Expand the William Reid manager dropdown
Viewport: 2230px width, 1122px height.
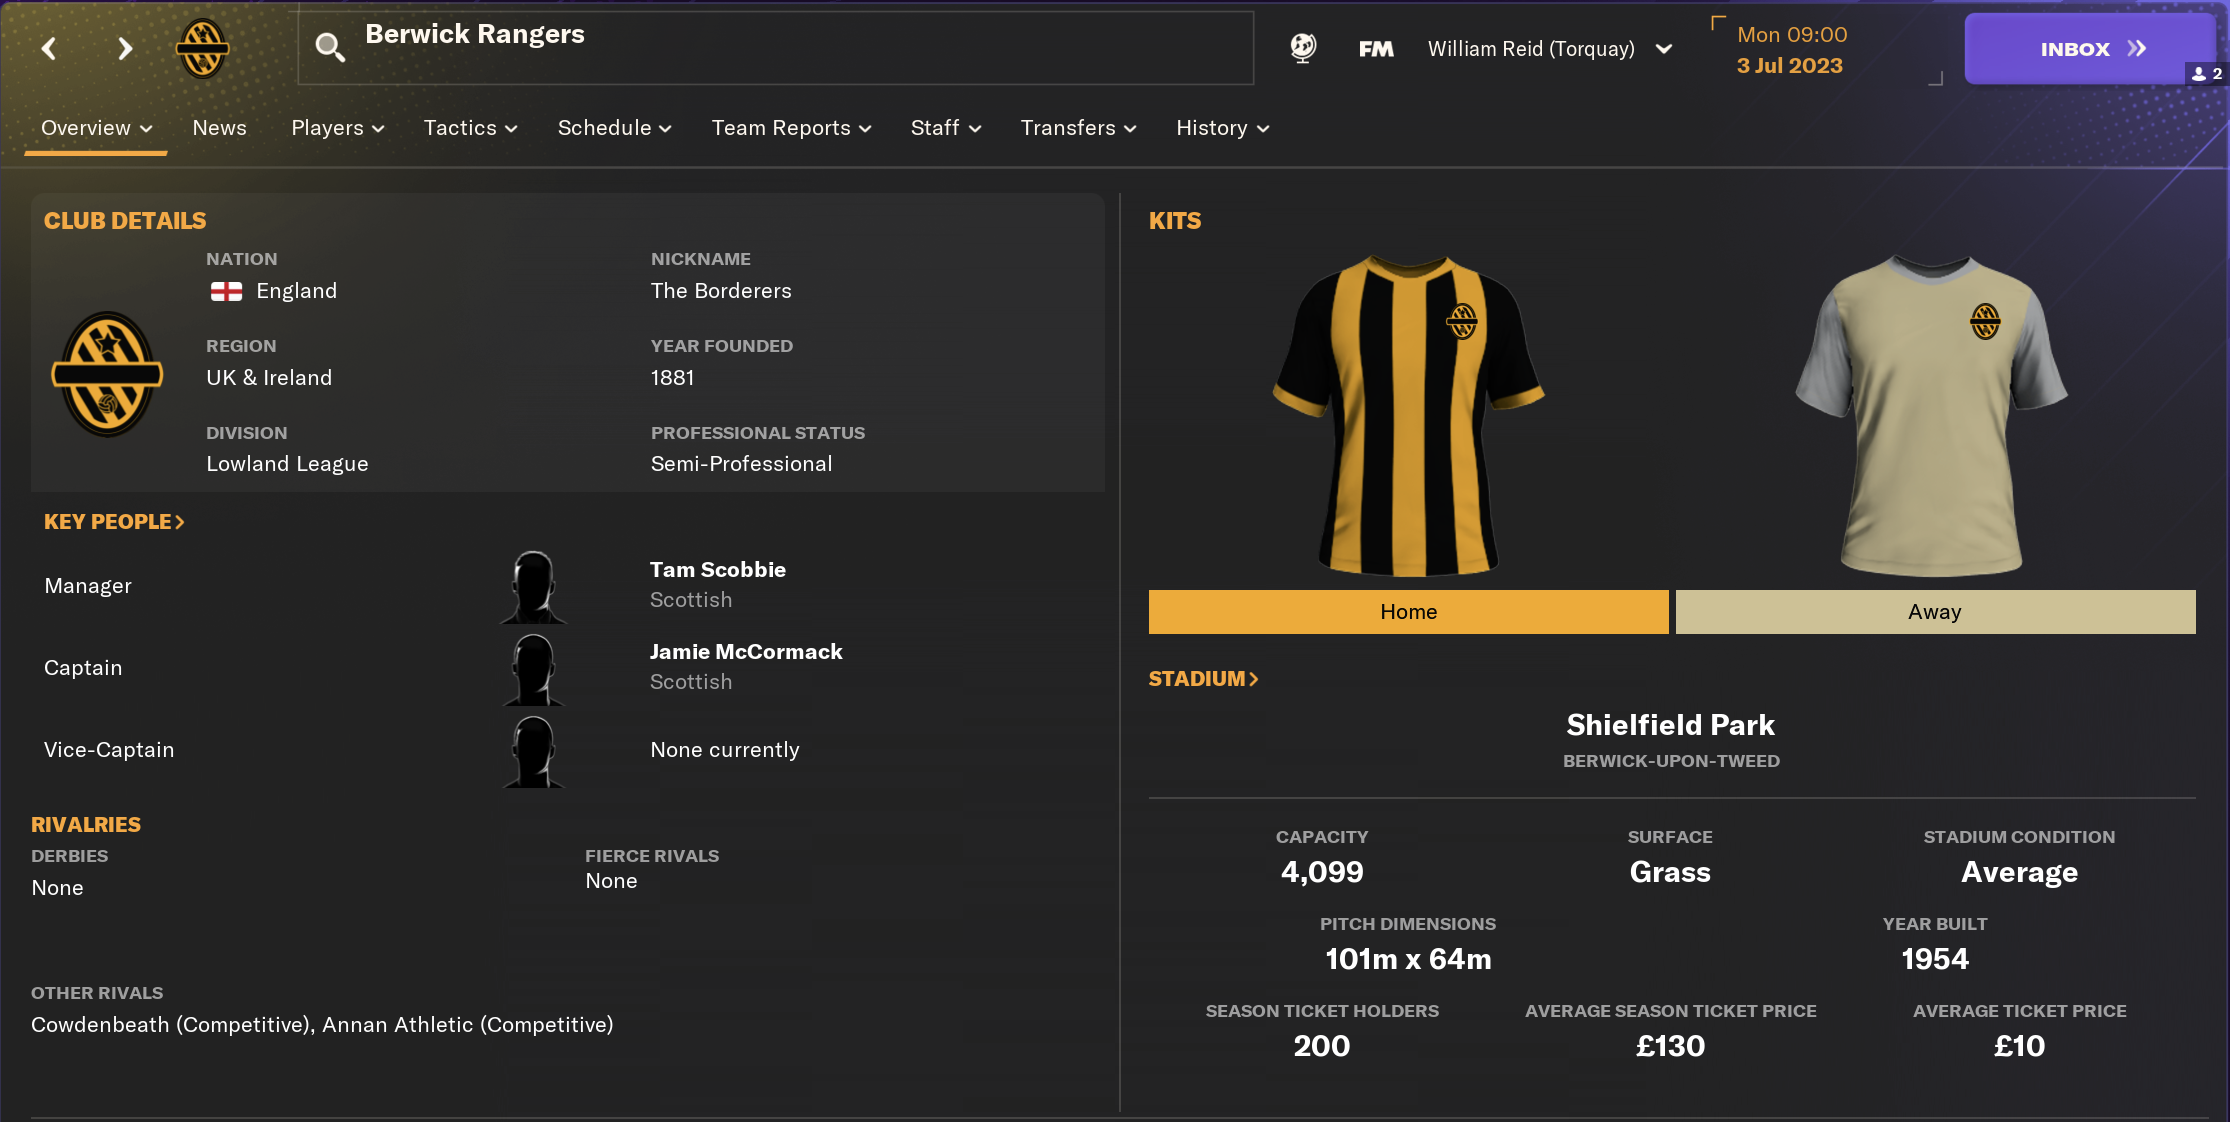1550,49
